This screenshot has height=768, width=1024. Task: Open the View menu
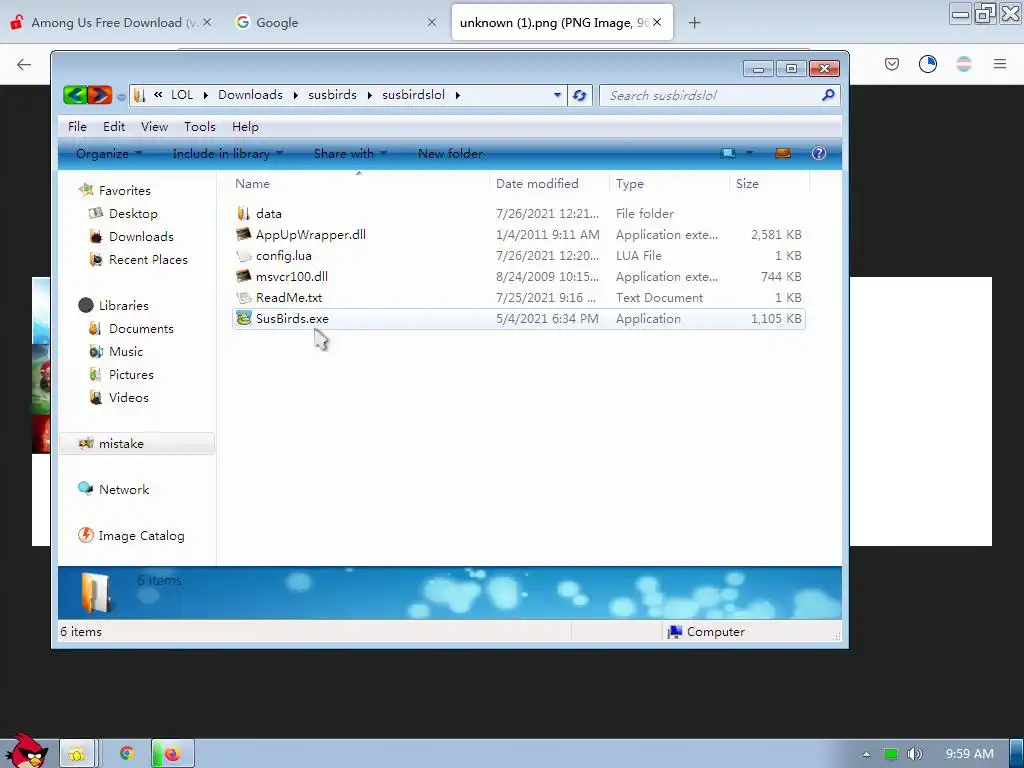pos(154,127)
